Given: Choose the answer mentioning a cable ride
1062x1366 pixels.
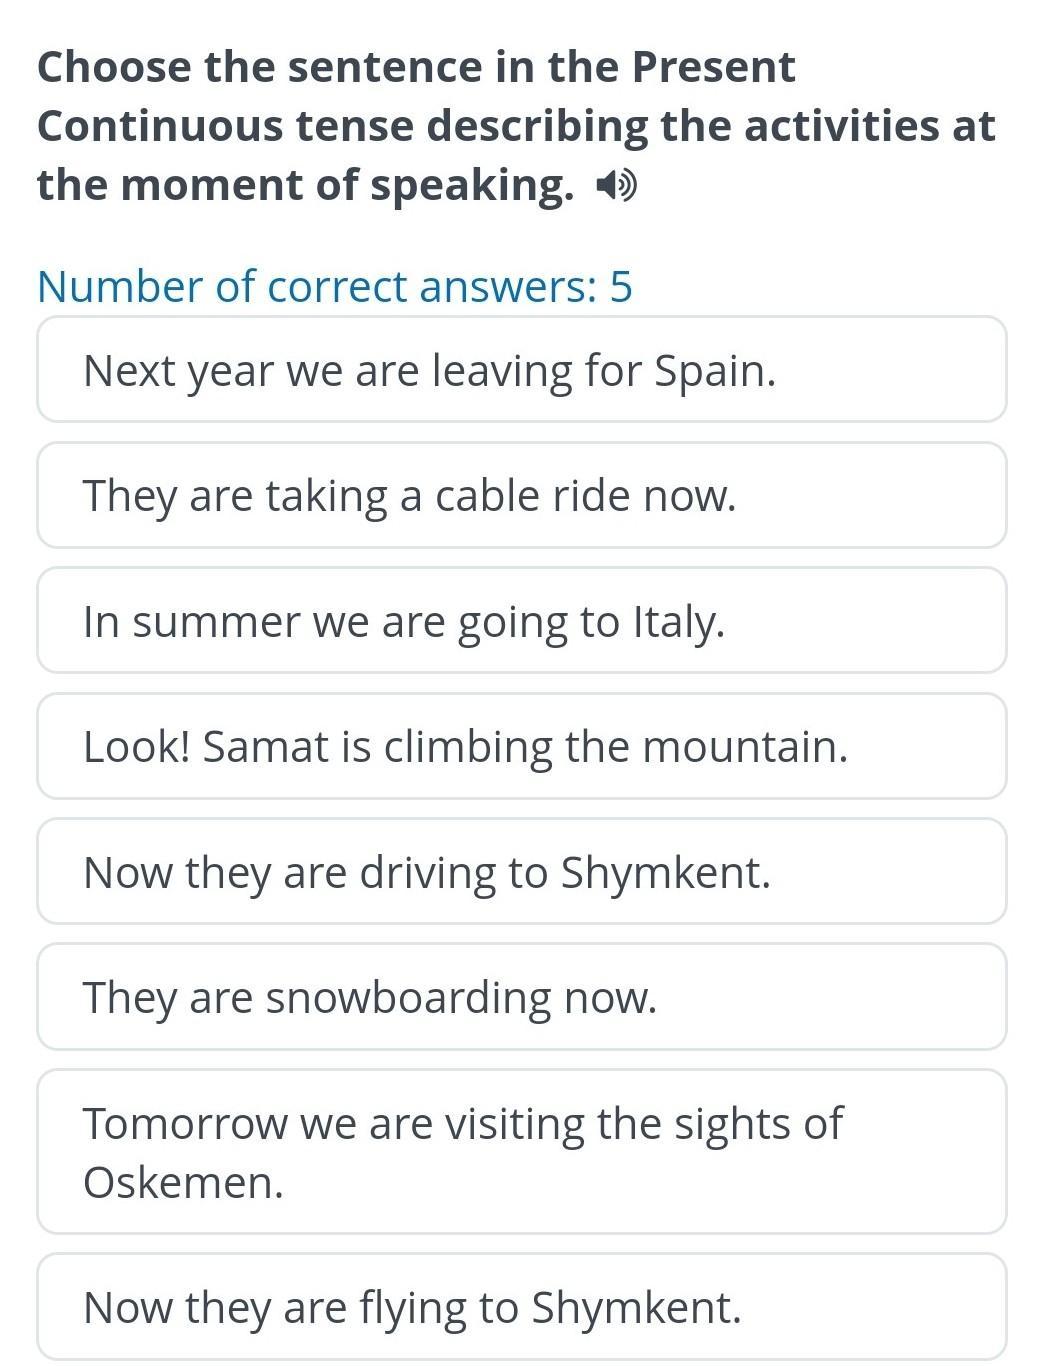Looking at the screenshot, I should pos(522,495).
